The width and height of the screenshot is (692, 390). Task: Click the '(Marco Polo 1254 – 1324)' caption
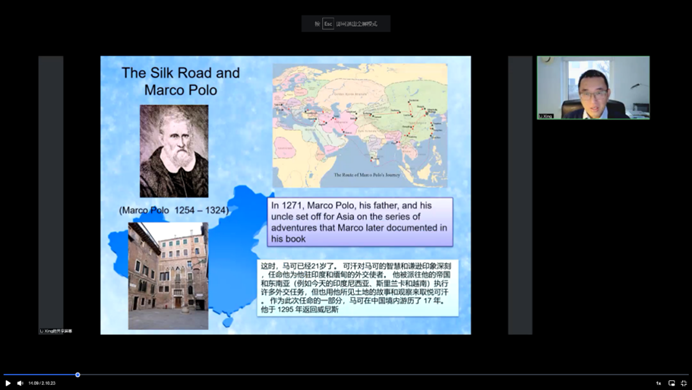[x=174, y=210]
